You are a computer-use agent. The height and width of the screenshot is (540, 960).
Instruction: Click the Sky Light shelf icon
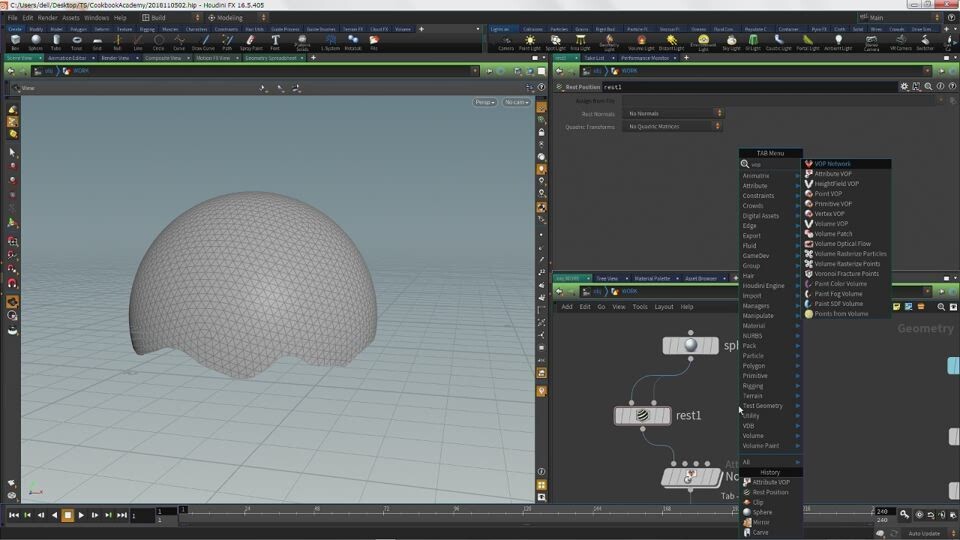tap(731, 42)
